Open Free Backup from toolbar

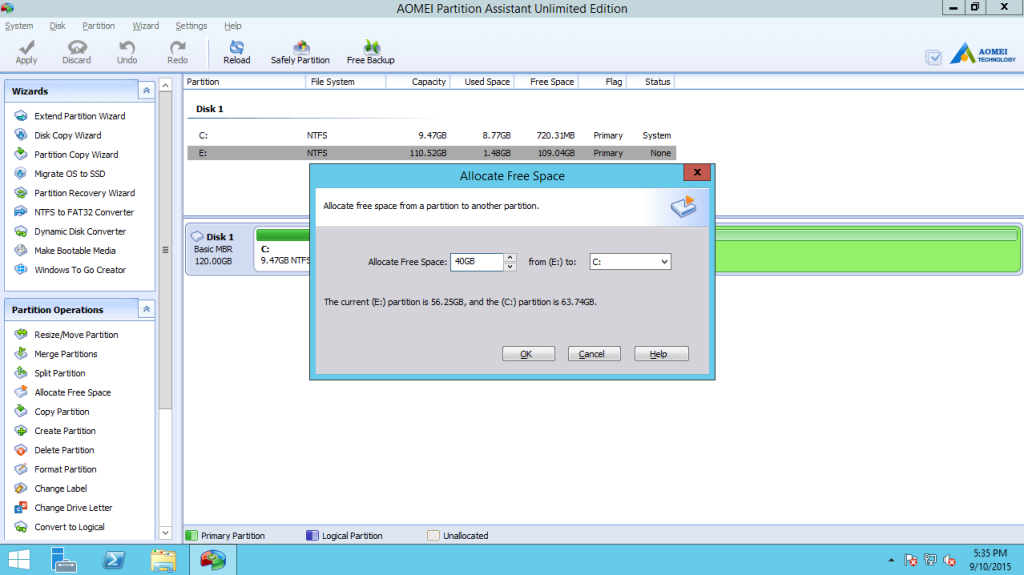coord(370,52)
